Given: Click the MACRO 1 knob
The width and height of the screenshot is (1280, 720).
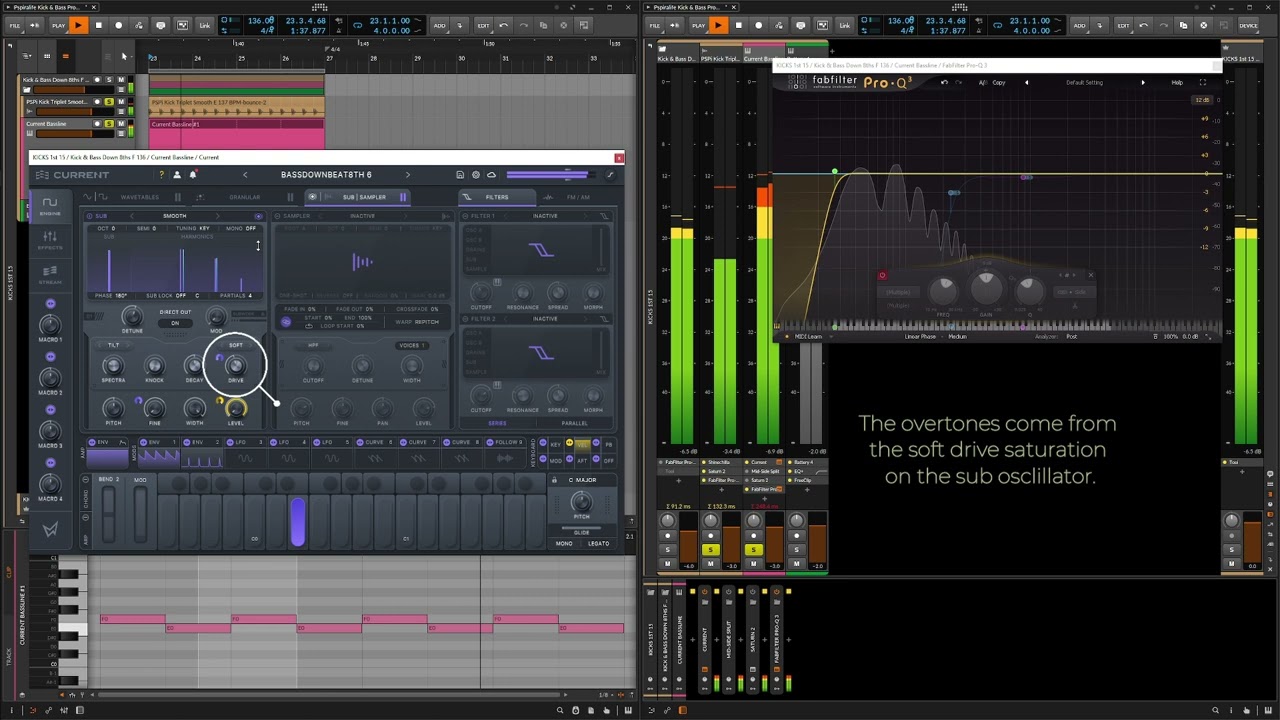Looking at the screenshot, I should (x=49, y=324).
